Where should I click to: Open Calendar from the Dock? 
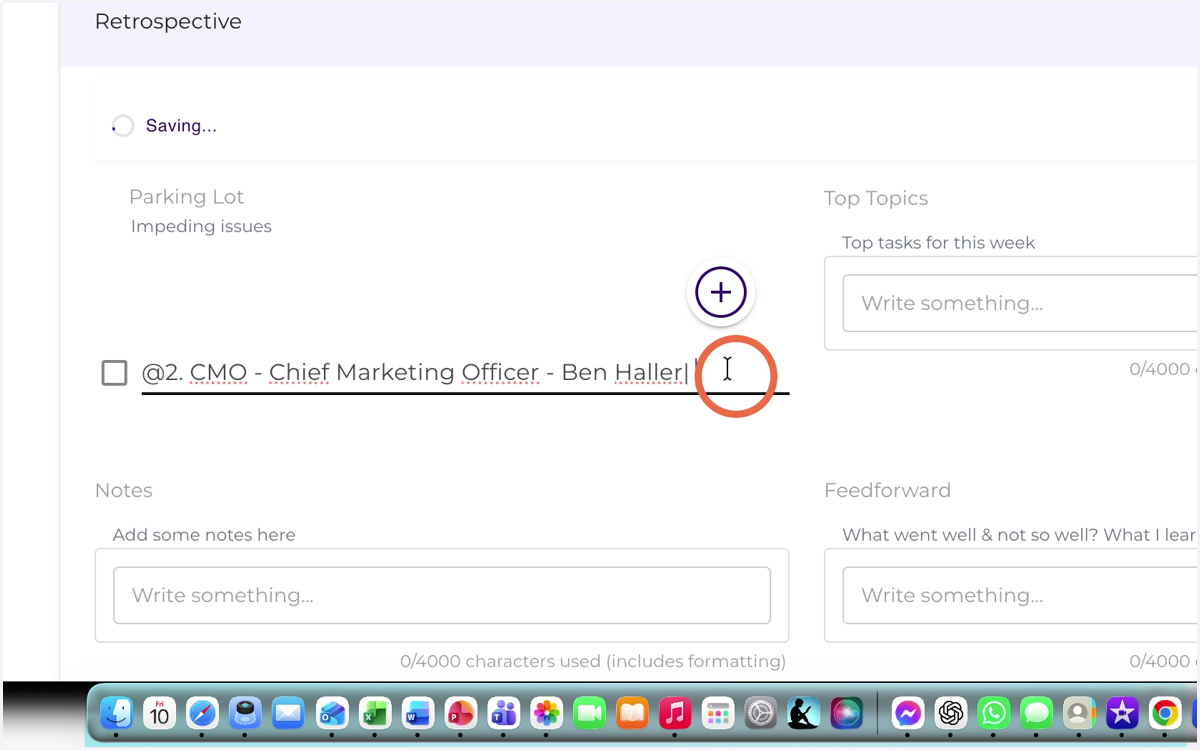tap(160, 712)
